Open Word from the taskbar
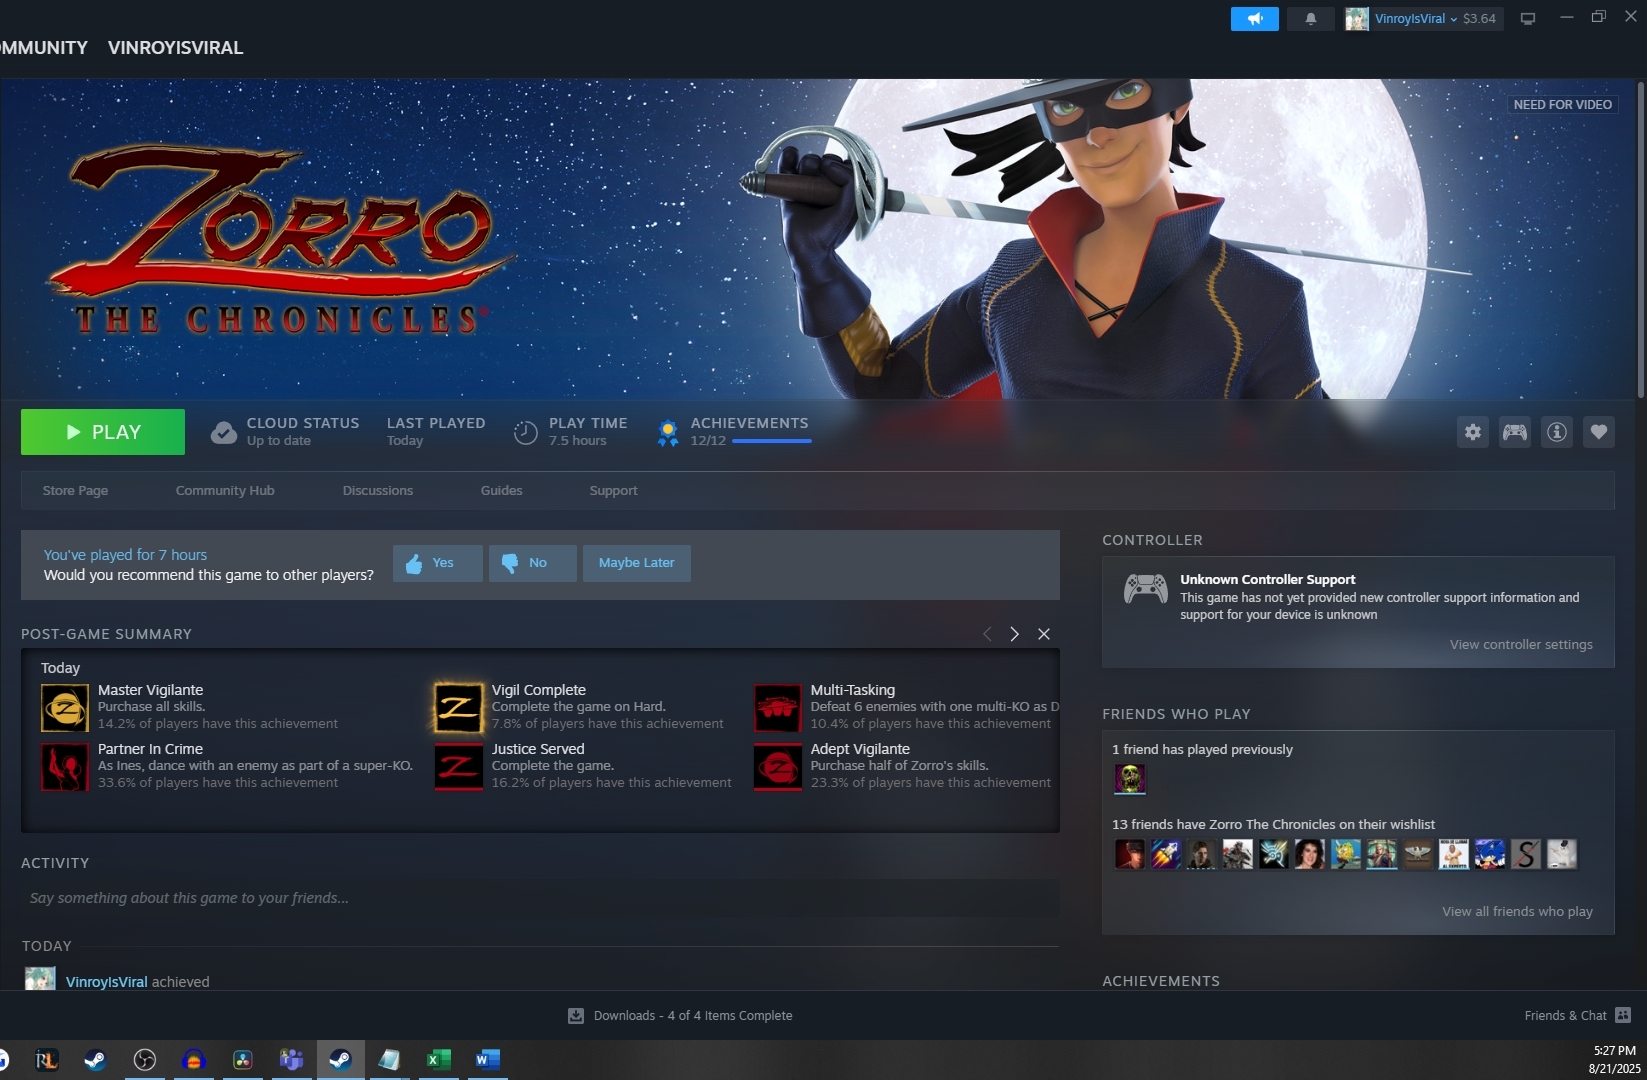 [488, 1060]
